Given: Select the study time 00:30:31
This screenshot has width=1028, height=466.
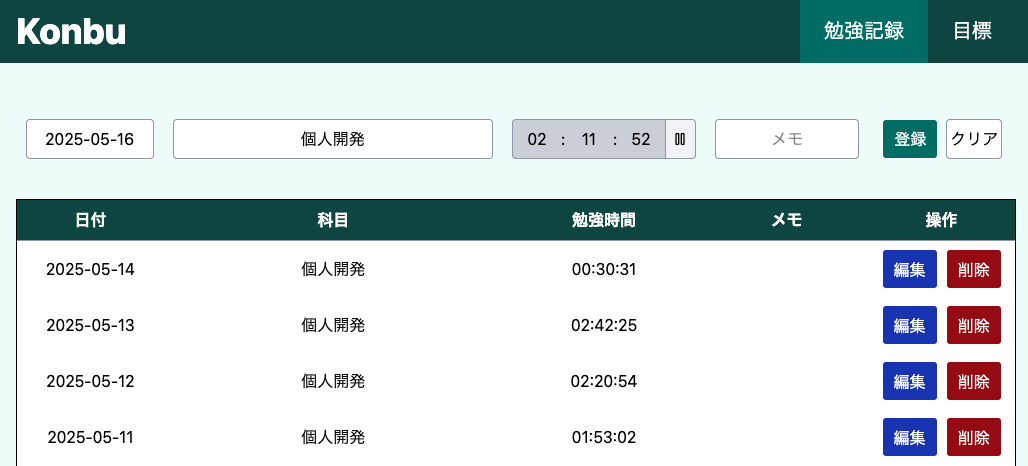Looking at the screenshot, I should click(604, 269).
